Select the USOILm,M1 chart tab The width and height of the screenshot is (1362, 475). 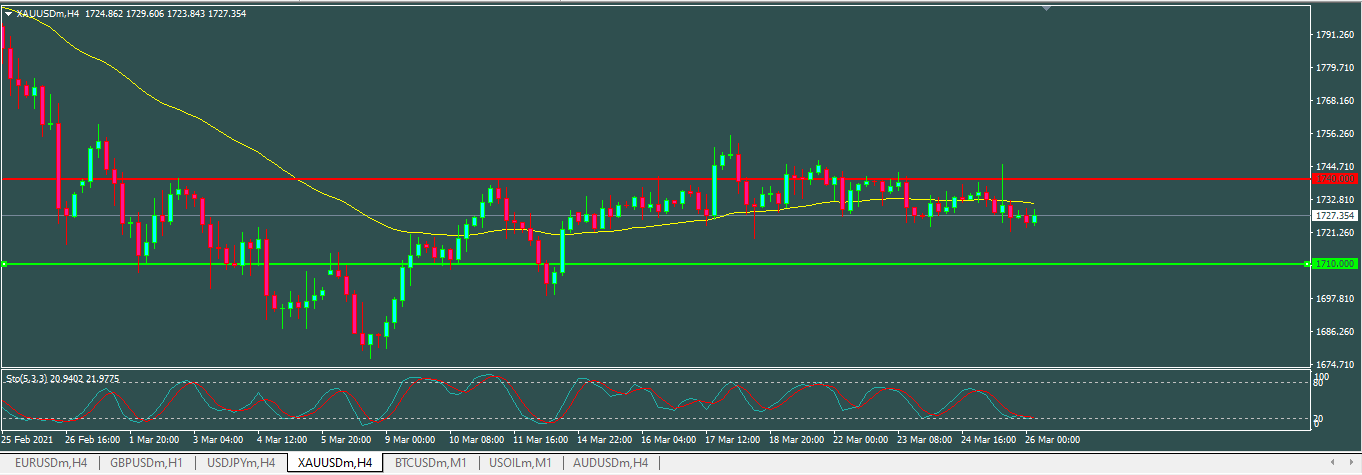click(x=519, y=463)
